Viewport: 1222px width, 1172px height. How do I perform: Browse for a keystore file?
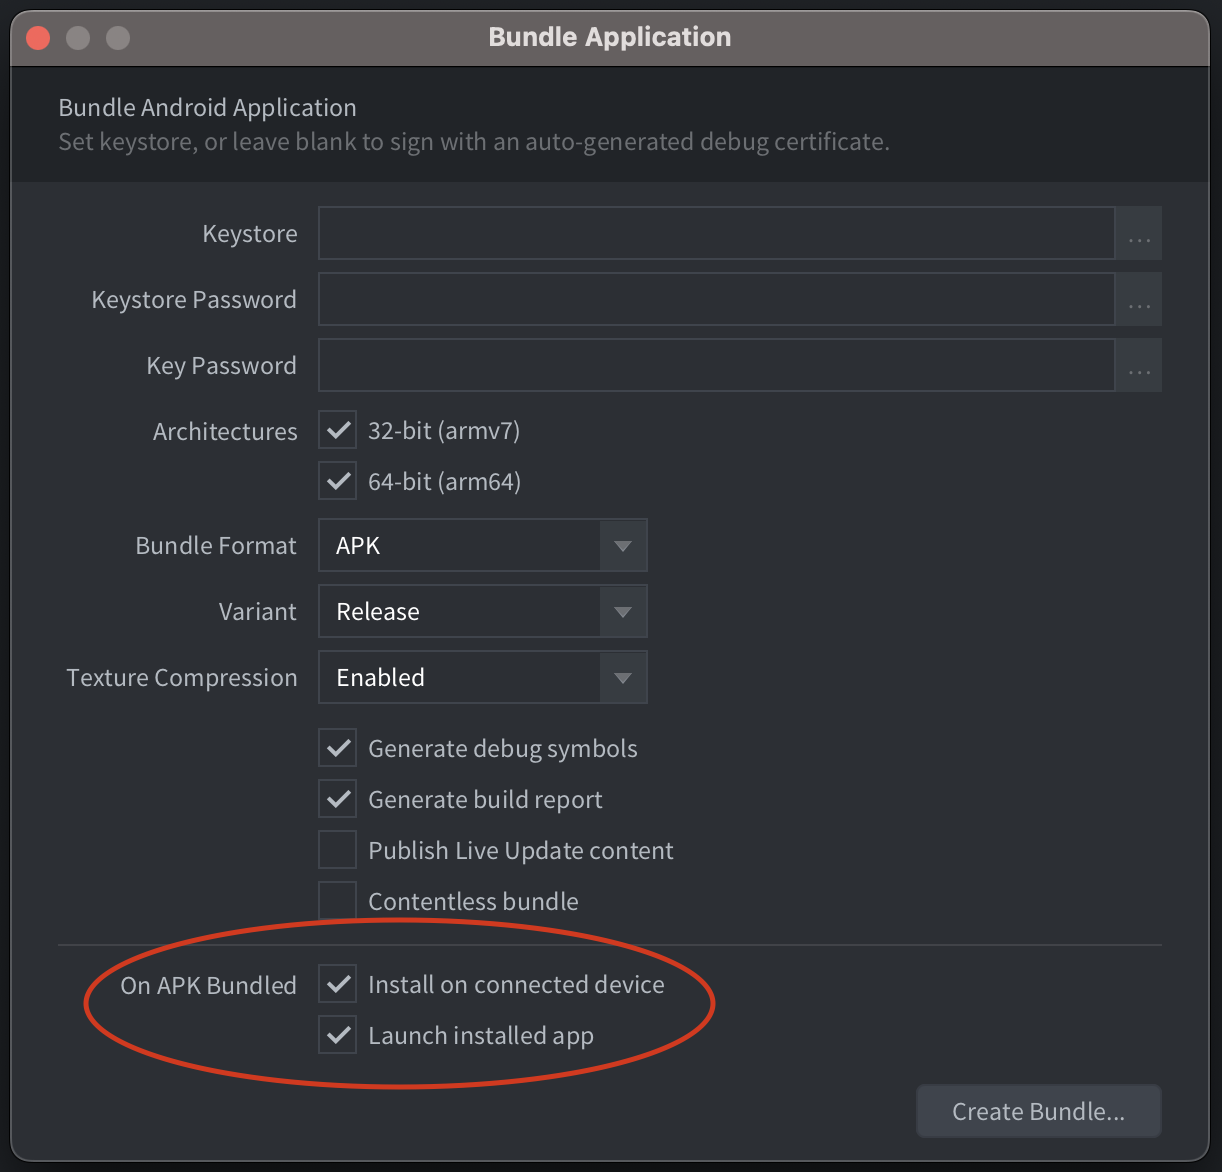[x=1138, y=233]
